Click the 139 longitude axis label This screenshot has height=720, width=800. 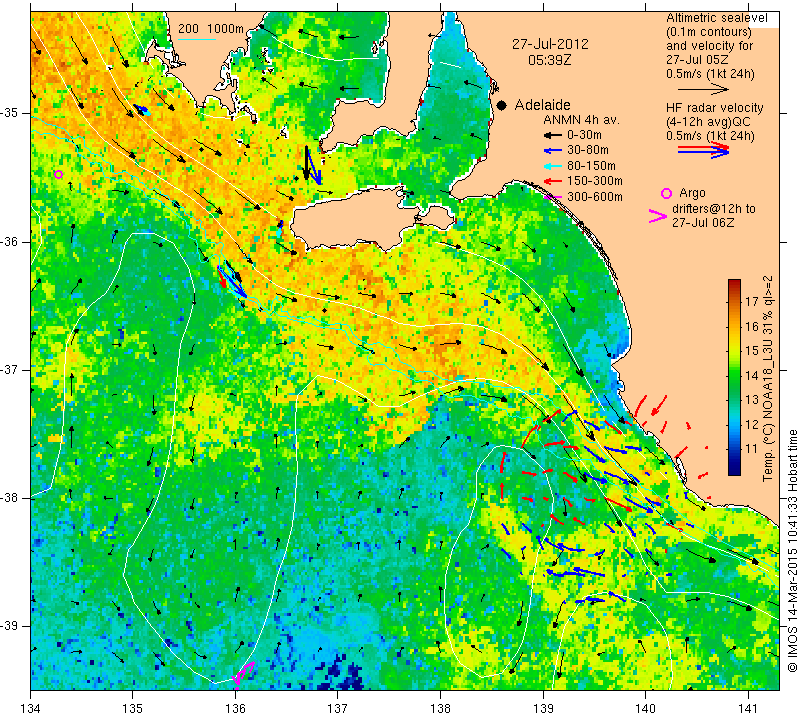coord(543,709)
